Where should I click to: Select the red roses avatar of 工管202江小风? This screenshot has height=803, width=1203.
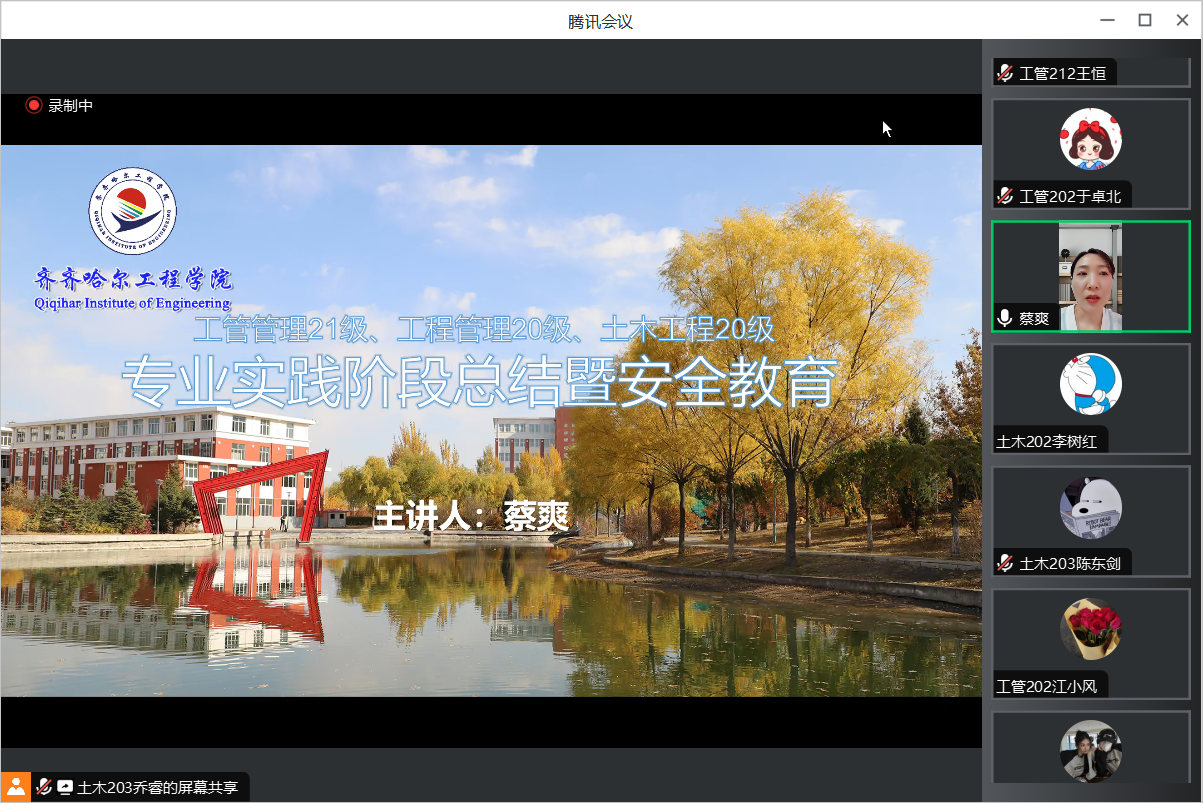1090,629
